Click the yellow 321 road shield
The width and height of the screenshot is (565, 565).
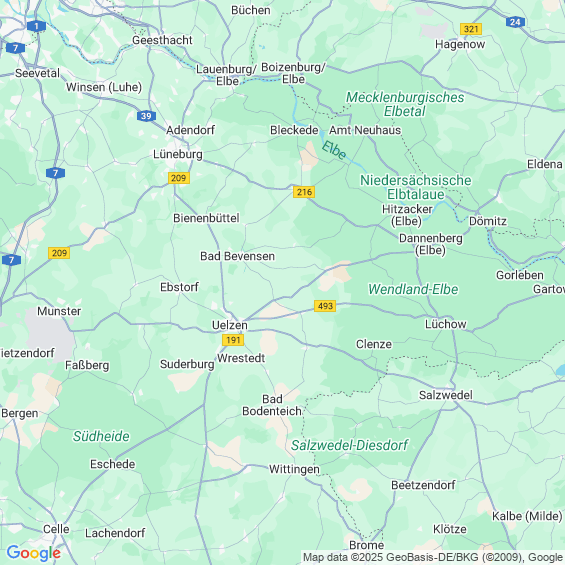pos(471,29)
